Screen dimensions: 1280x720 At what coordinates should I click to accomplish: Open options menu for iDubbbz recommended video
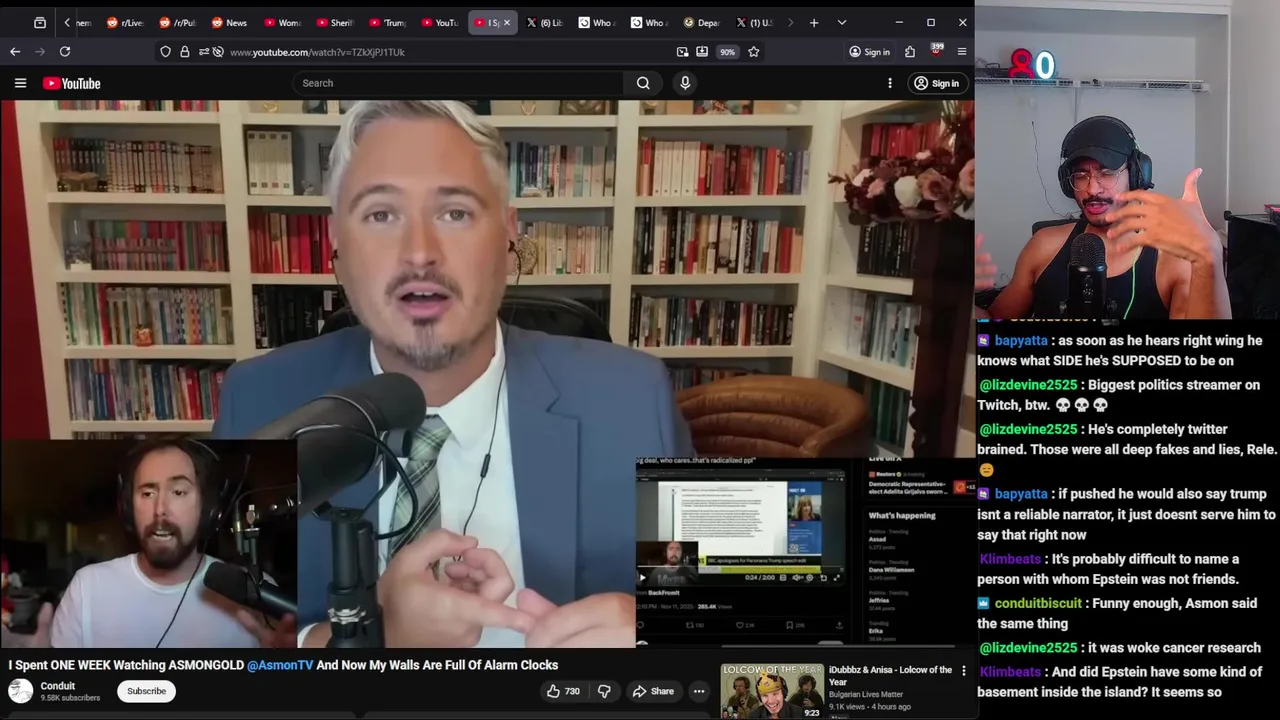coord(964,671)
